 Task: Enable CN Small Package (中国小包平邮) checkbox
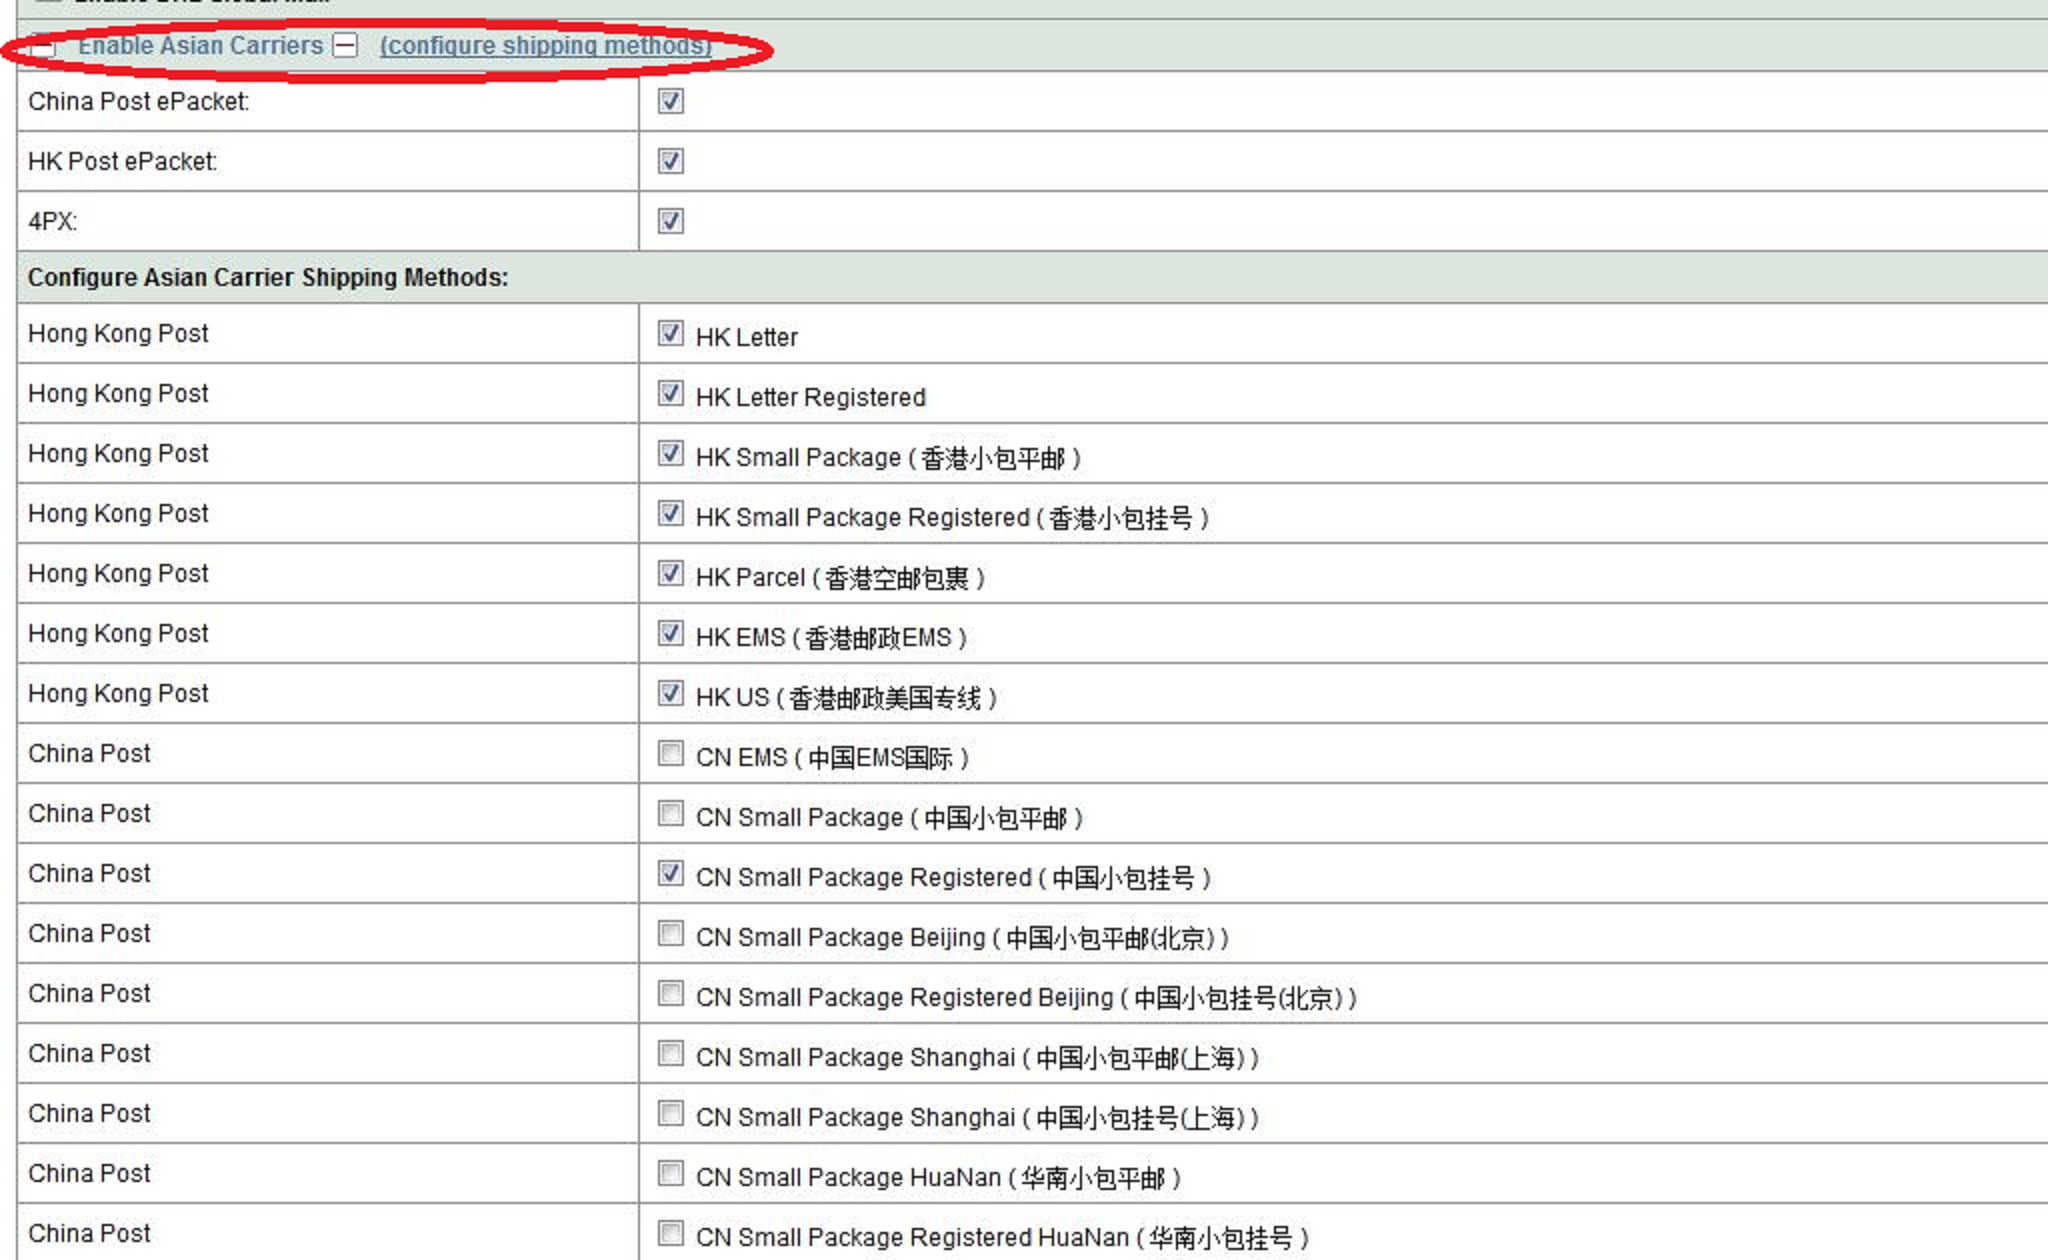tap(671, 813)
